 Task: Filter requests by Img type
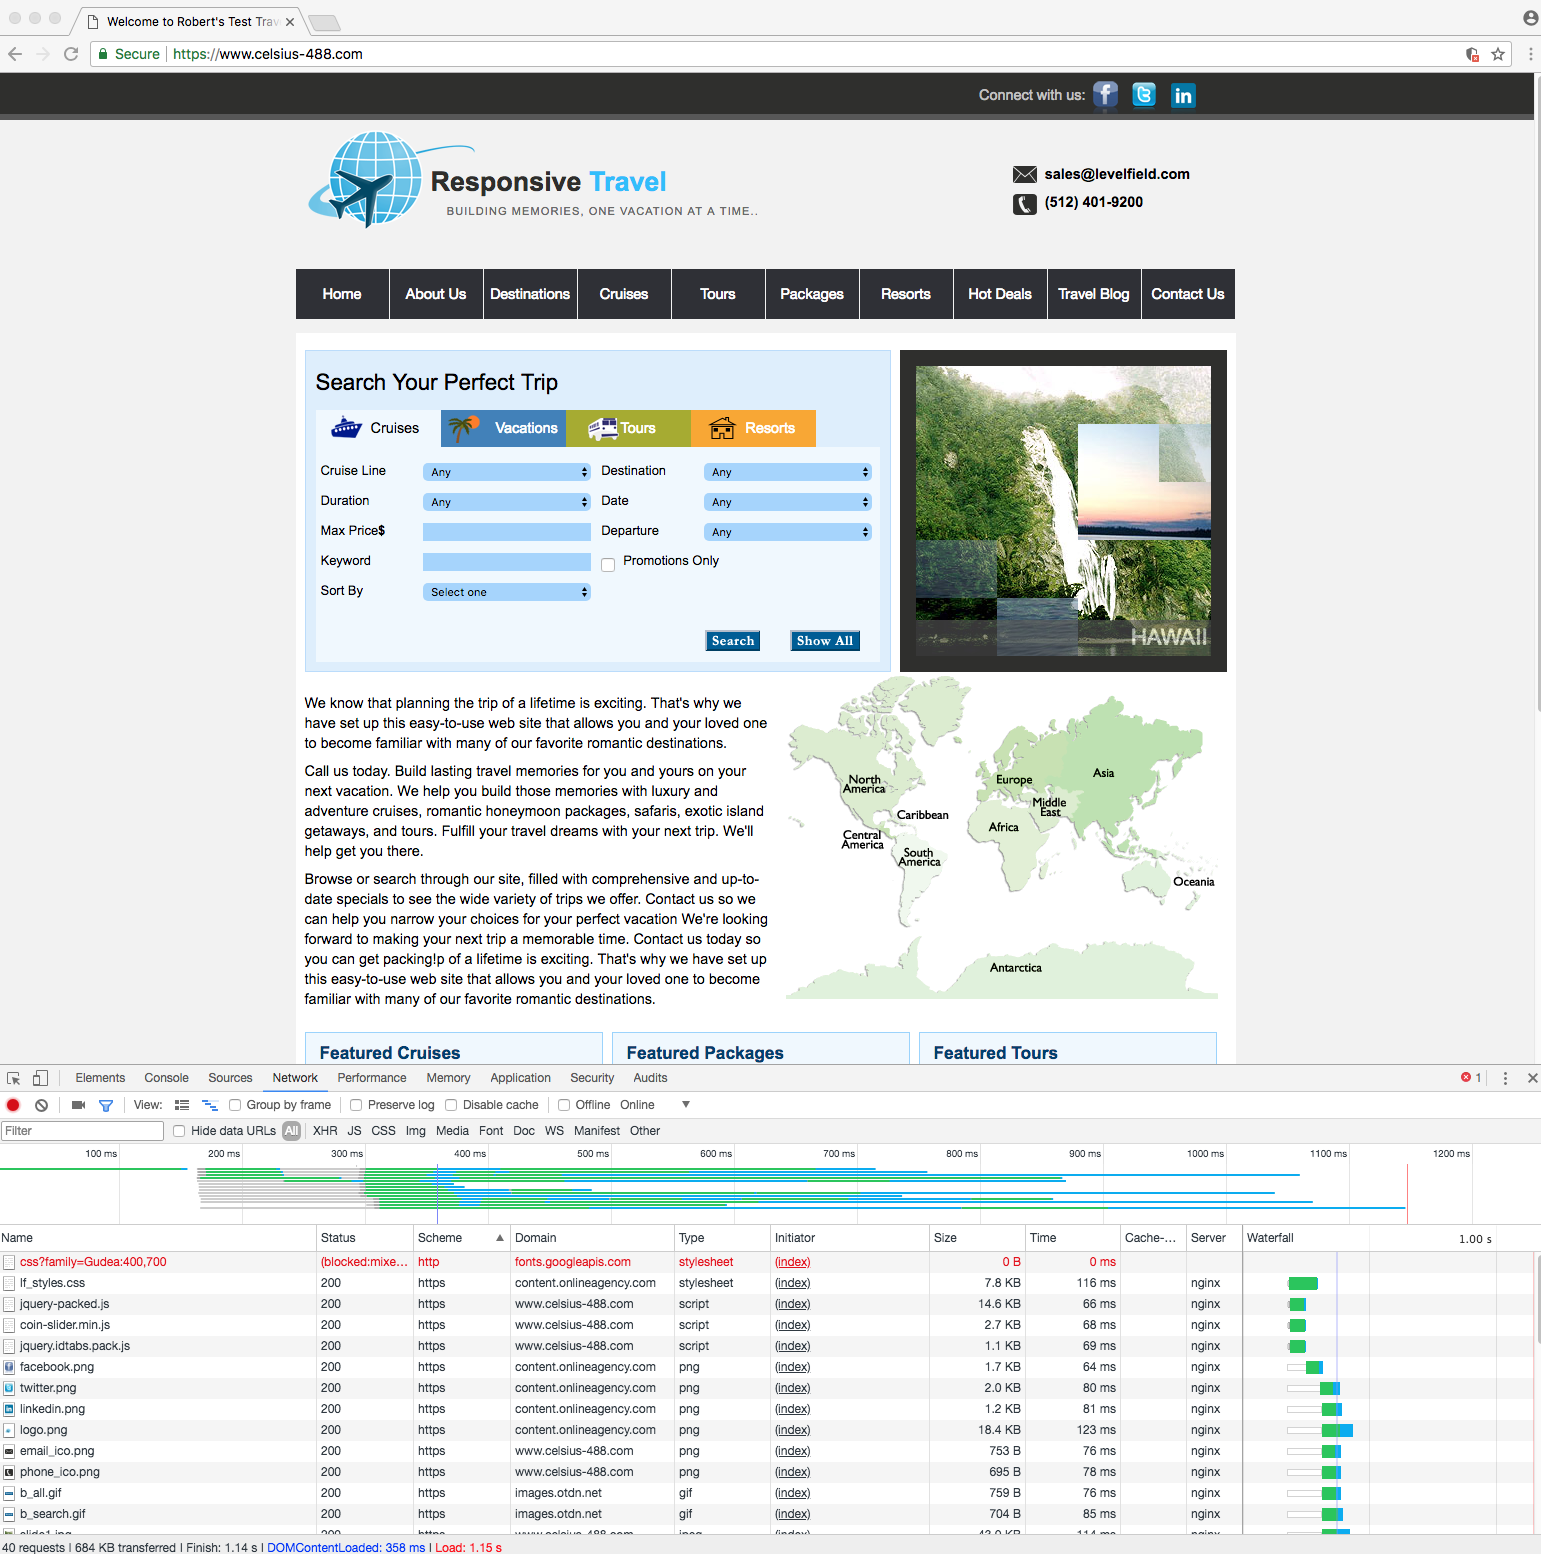click(x=416, y=1131)
